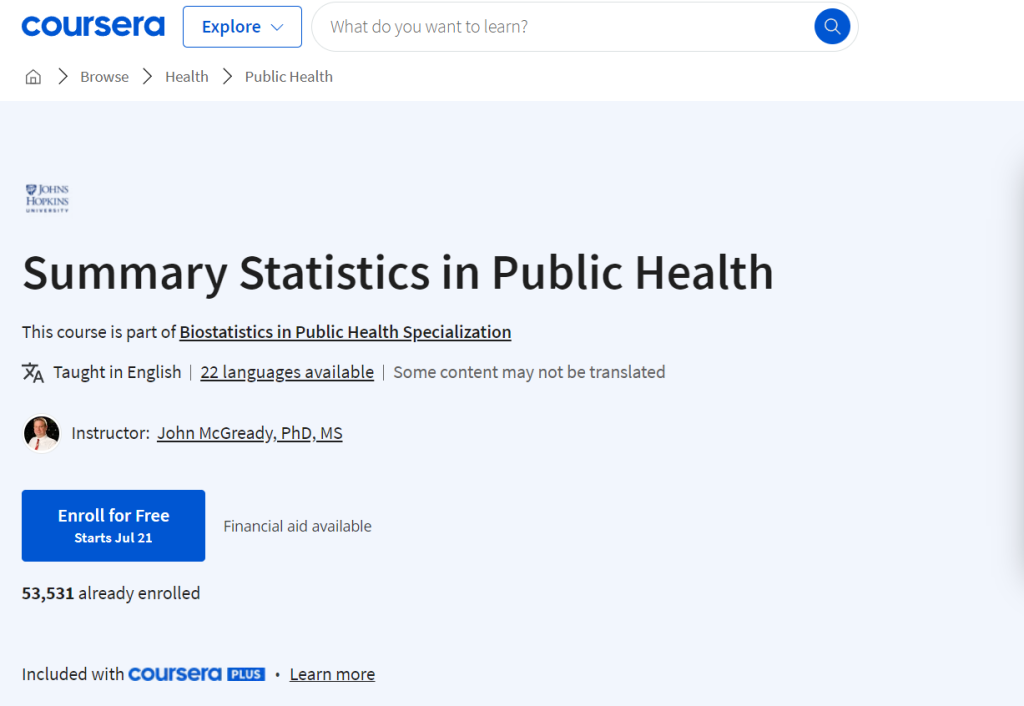Open the Browse breadcrumb link
1024x706 pixels.
[x=104, y=77]
